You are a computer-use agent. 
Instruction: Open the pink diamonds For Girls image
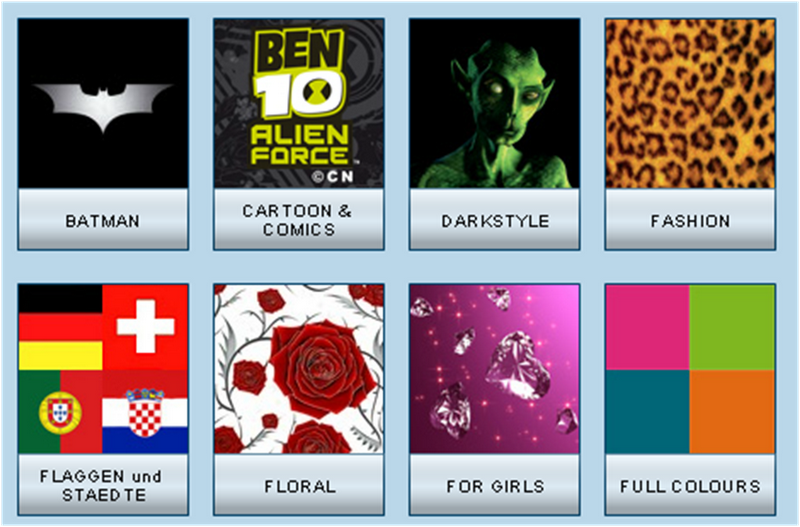[494, 369]
